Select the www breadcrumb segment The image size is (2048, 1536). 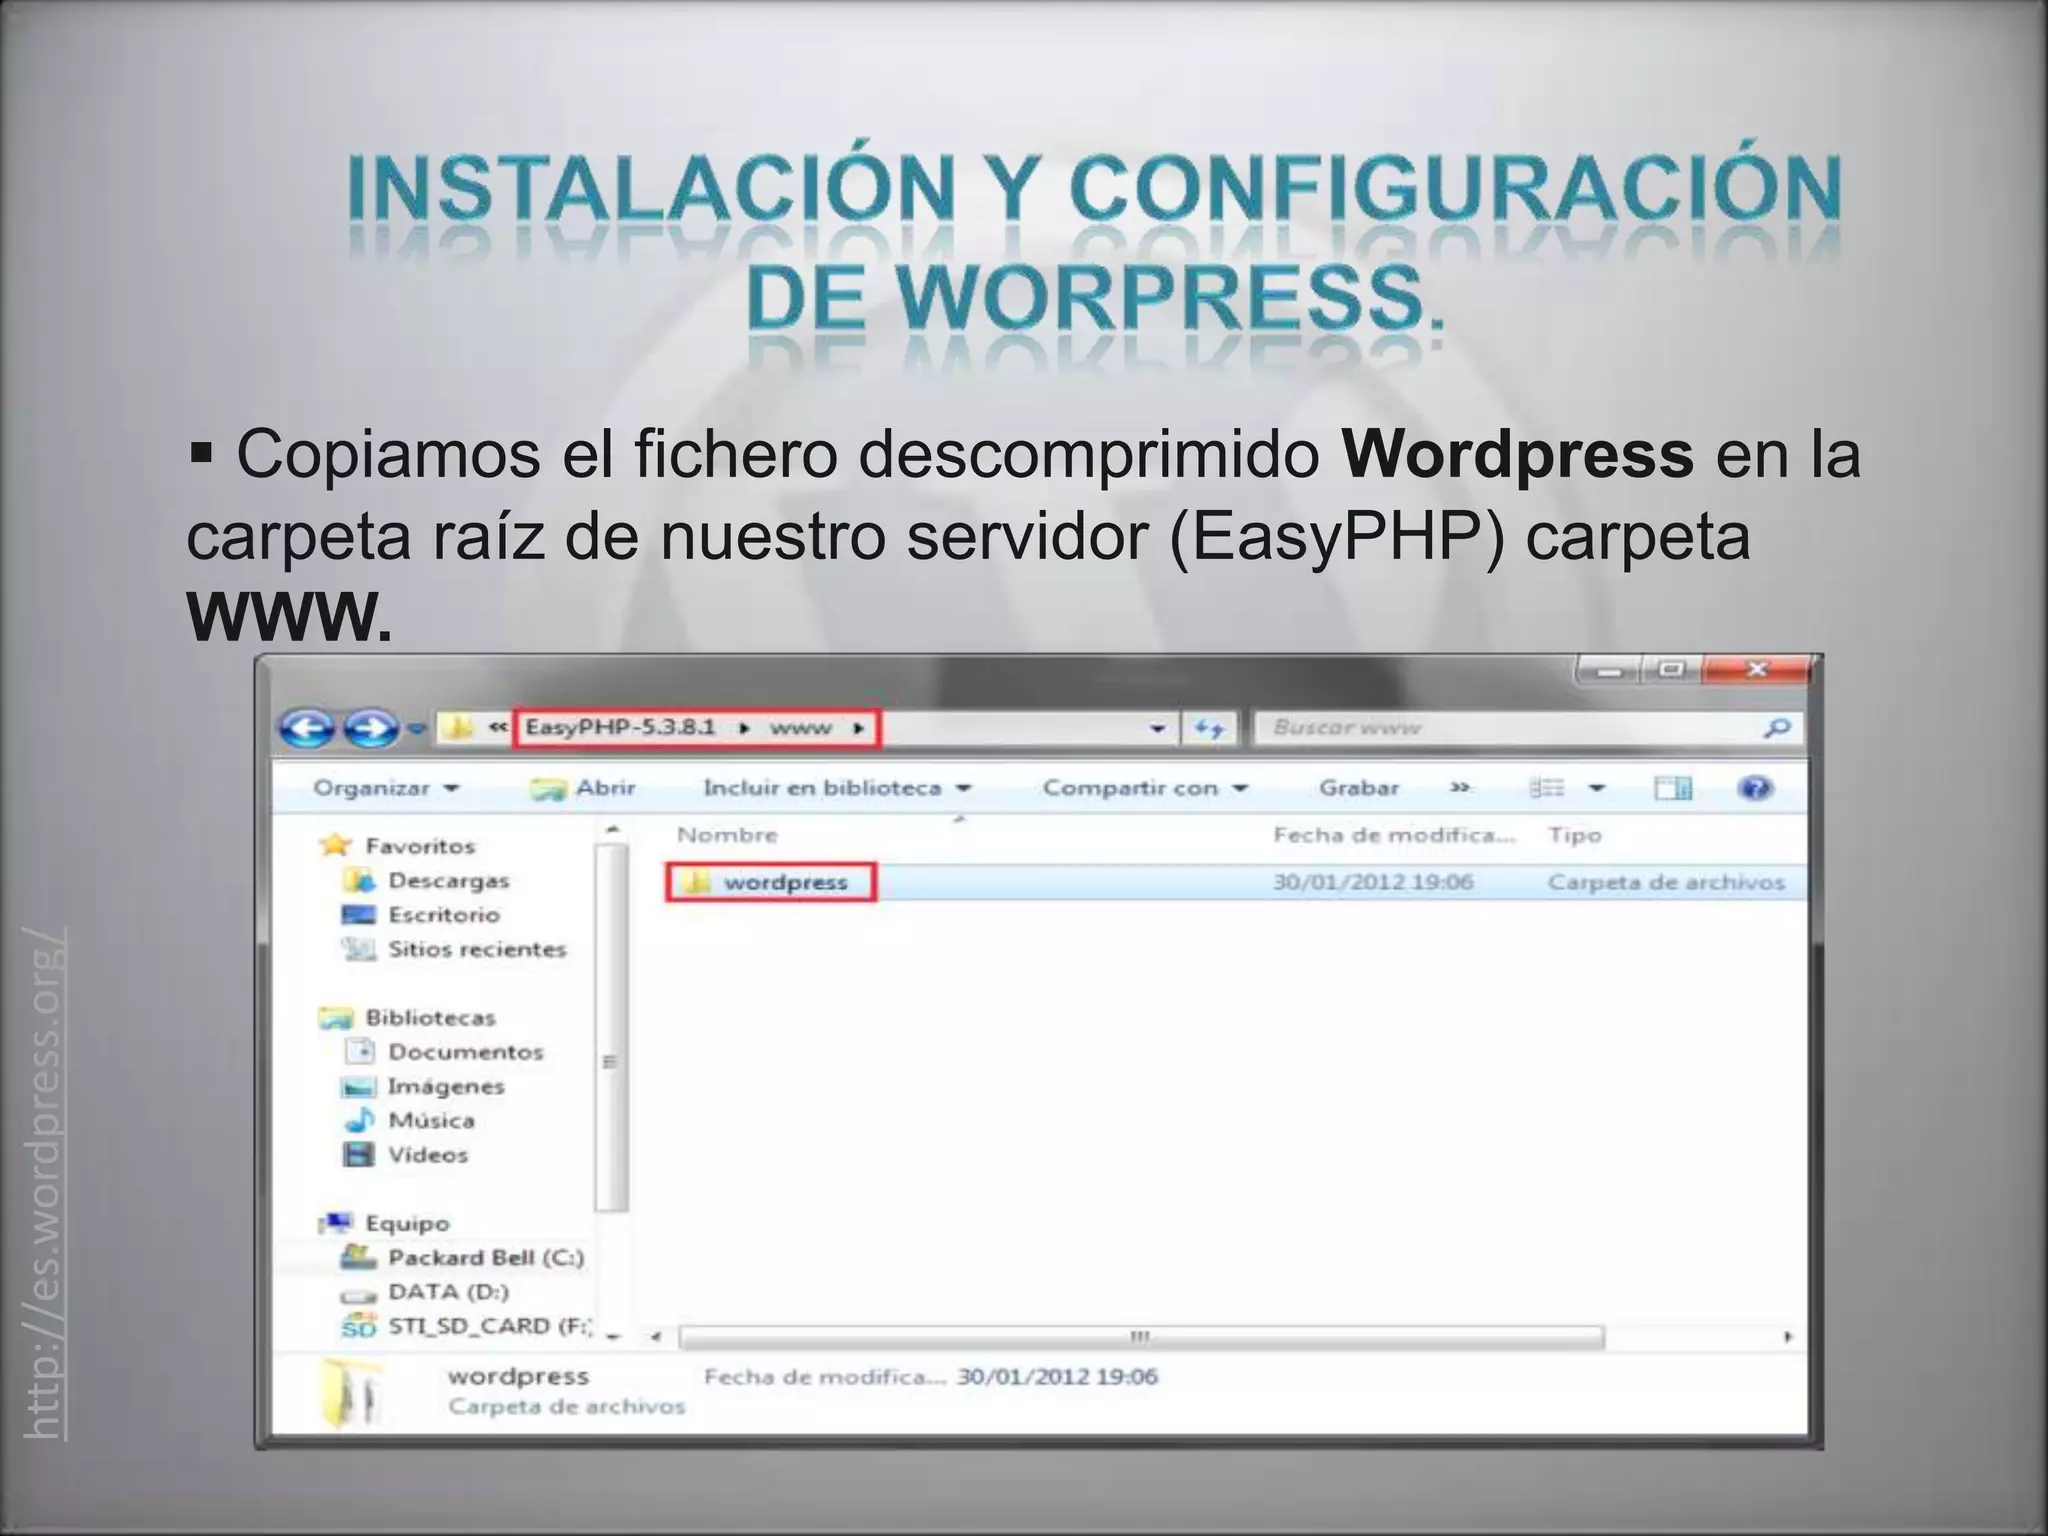[800, 728]
